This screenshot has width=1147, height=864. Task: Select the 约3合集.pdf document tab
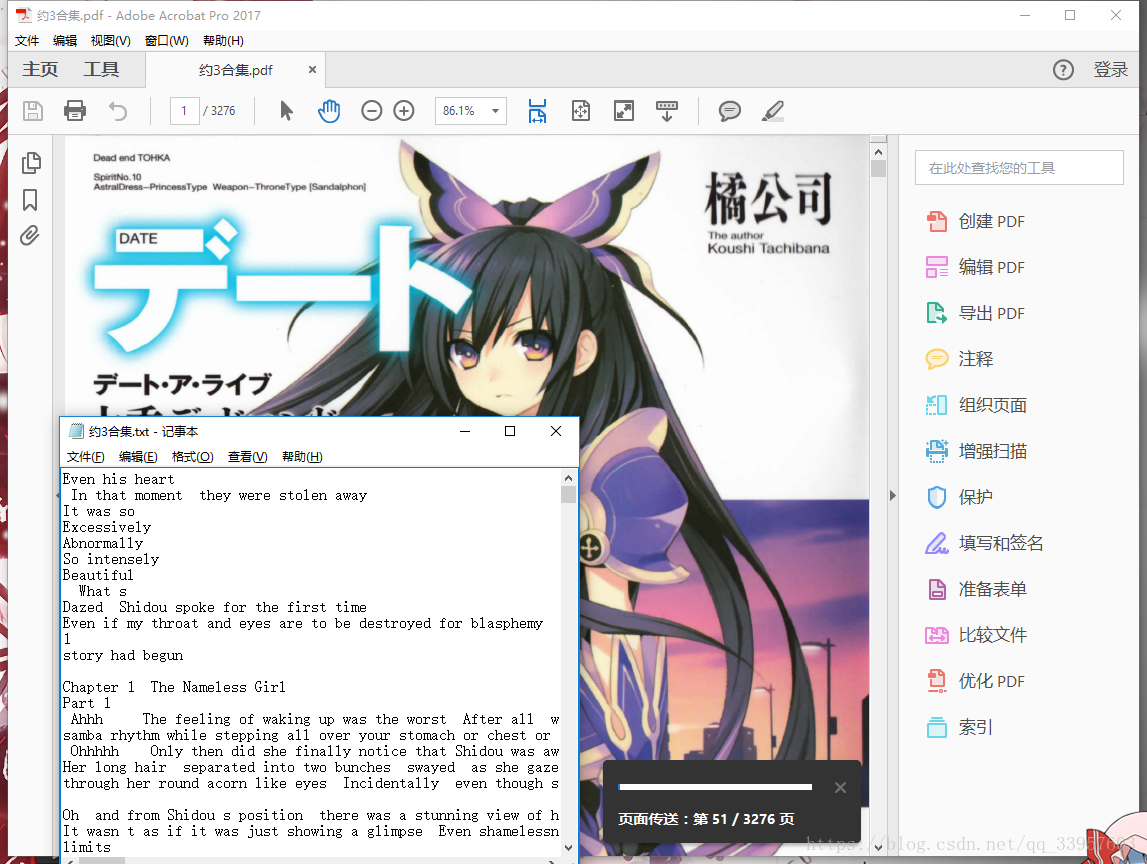click(x=236, y=70)
